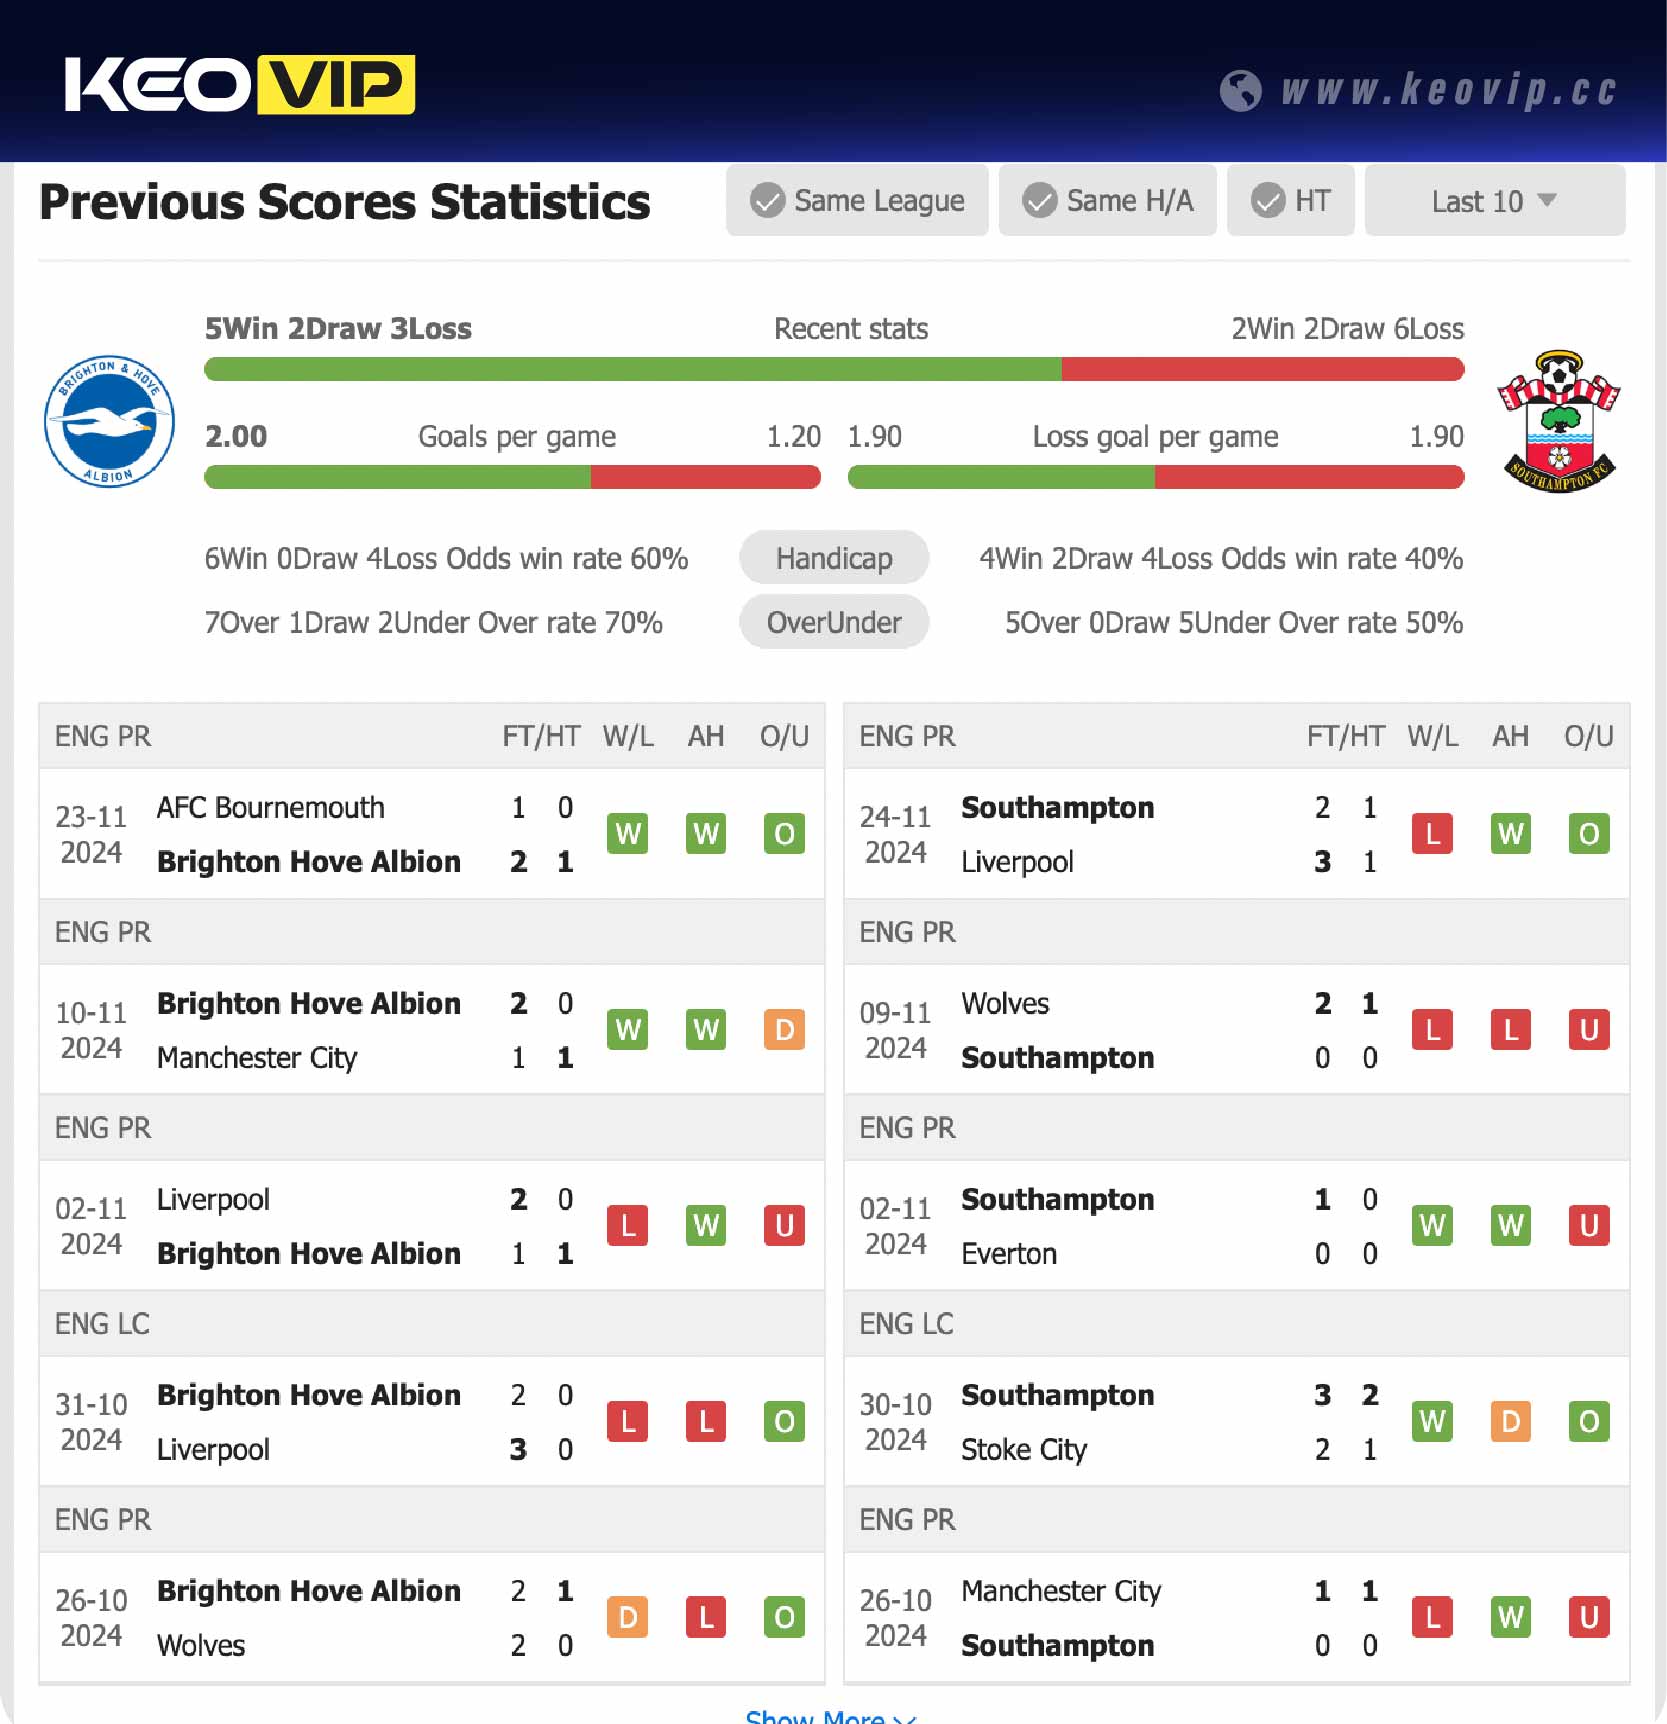Collapse the Last 10 selector chevron

pyautogui.click(x=1548, y=200)
